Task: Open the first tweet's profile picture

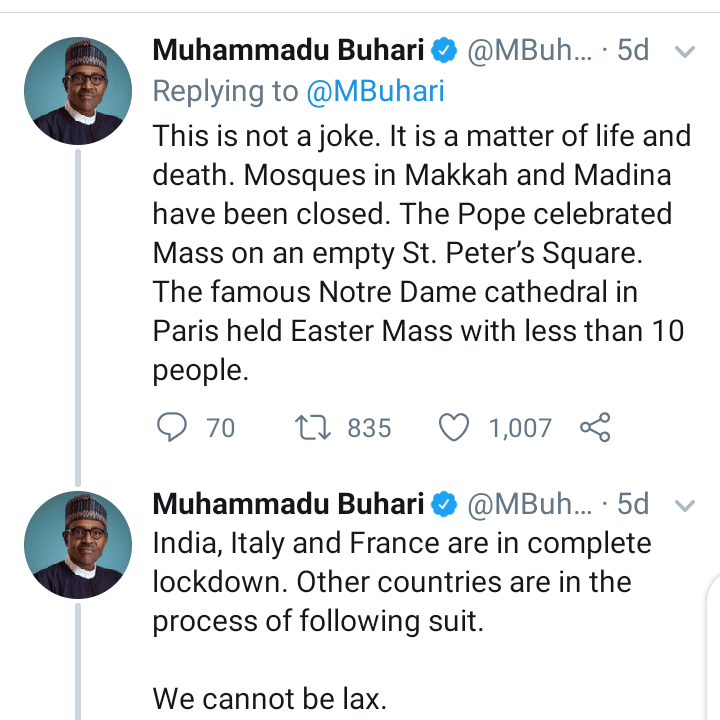Action: coord(78,92)
